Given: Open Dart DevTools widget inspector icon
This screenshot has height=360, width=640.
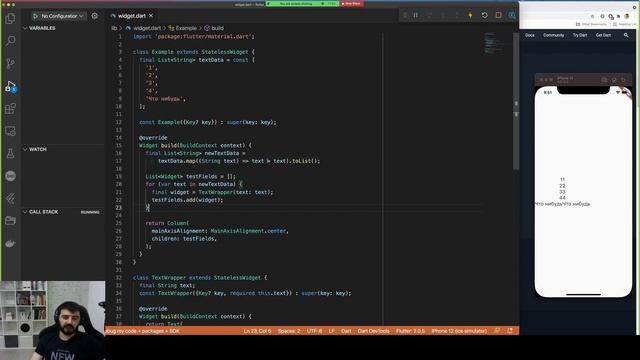Looking at the screenshot, I should (x=512, y=15).
